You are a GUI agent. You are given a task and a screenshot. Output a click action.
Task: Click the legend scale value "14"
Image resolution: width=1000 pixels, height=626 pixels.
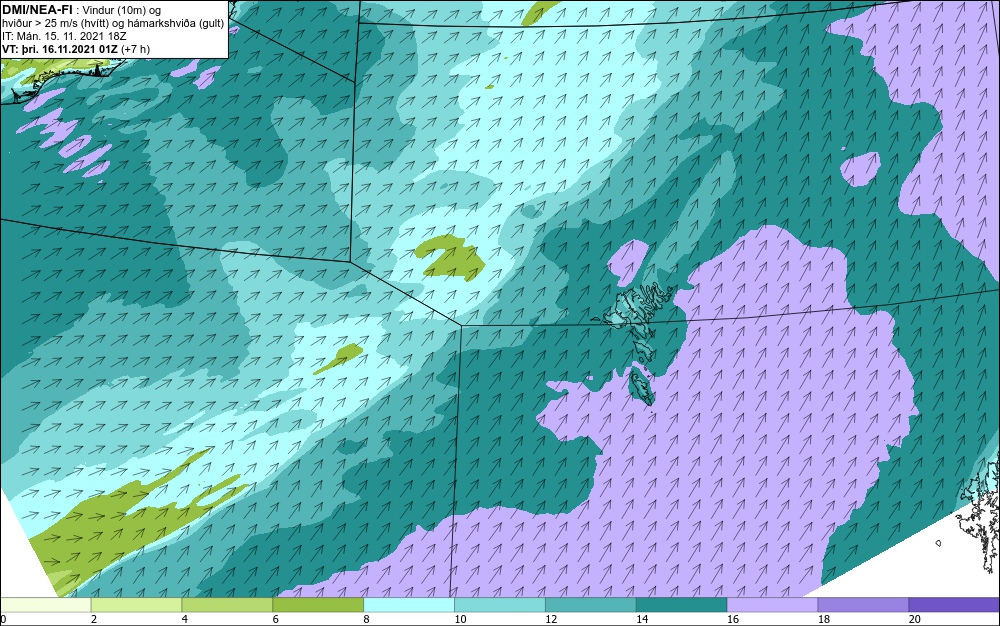tap(642, 619)
